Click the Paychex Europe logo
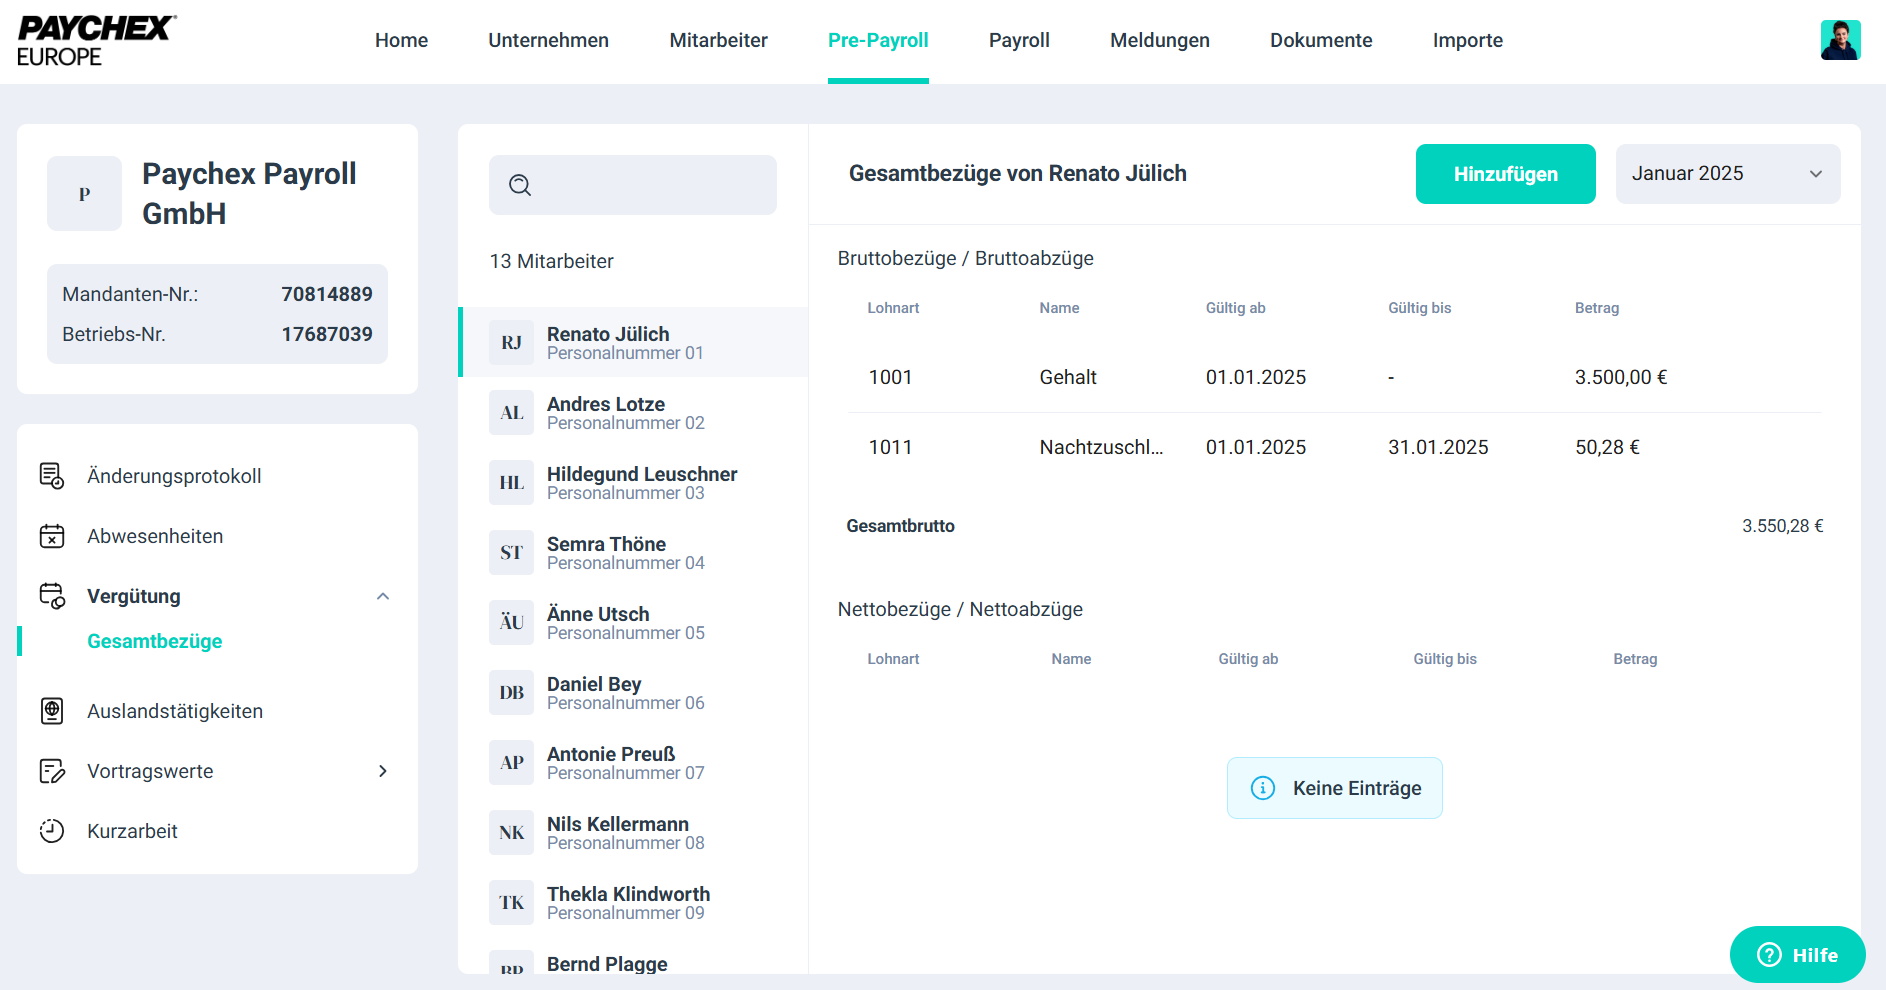1886x990 pixels. (96, 41)
